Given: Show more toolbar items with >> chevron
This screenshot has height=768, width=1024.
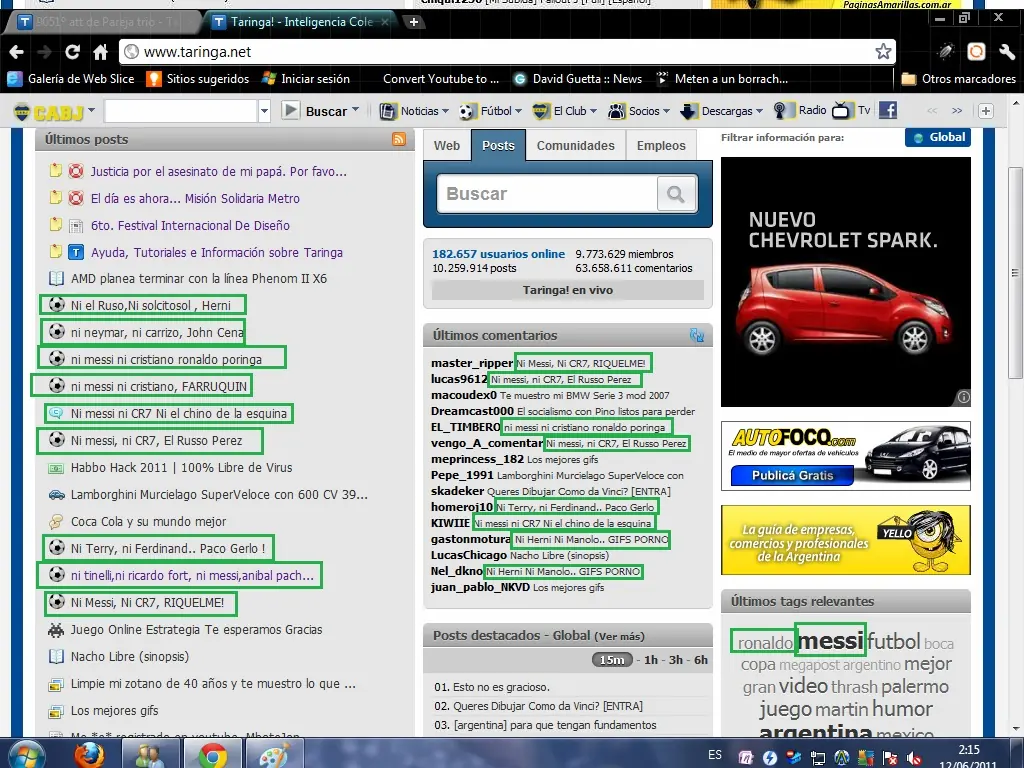Looking at the screenshot, I should pyautogui.click(x=957, y=111).
